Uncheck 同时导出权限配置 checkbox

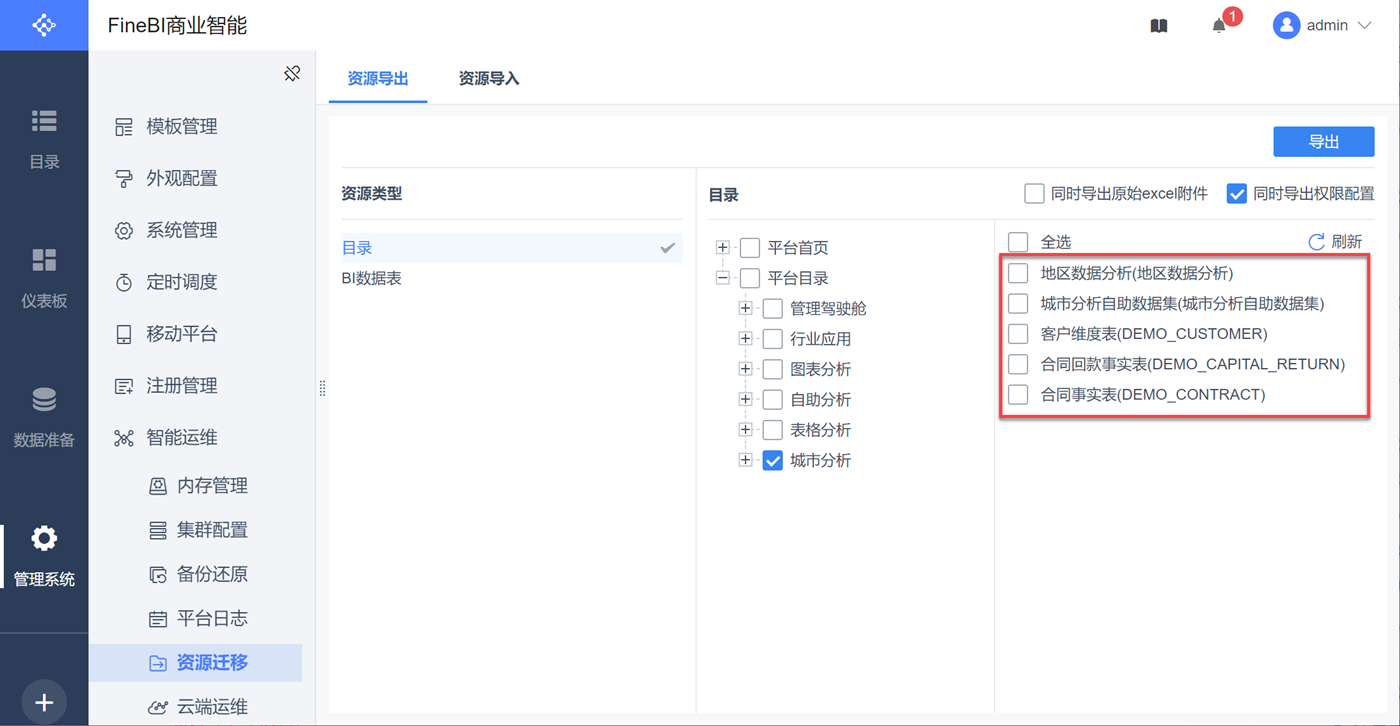tap(1237, 193)
